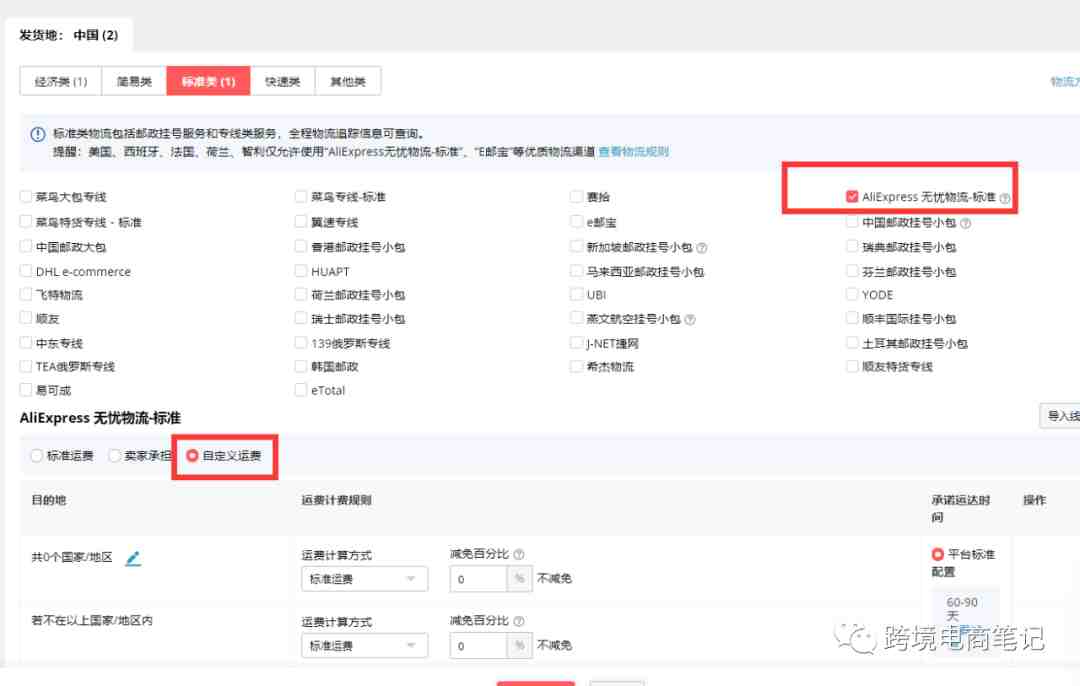Check the 菜鸟大包专线 checkbox

(26, 197)
